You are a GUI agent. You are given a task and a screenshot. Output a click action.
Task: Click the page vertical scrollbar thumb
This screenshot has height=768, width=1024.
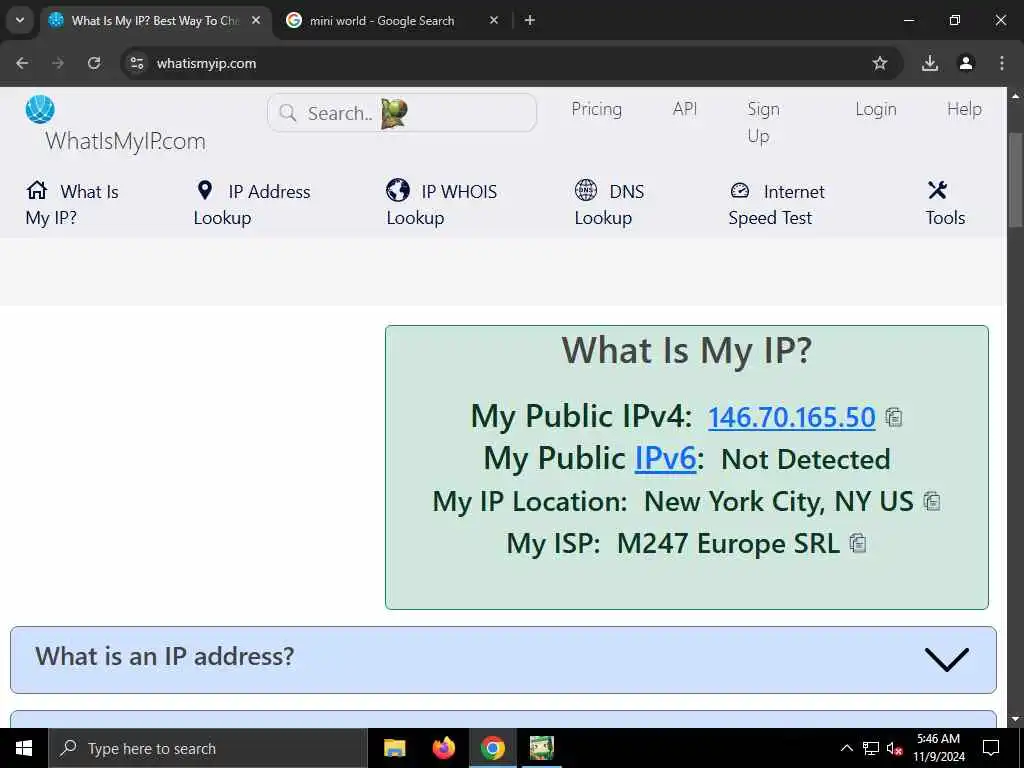[1015, 179]
